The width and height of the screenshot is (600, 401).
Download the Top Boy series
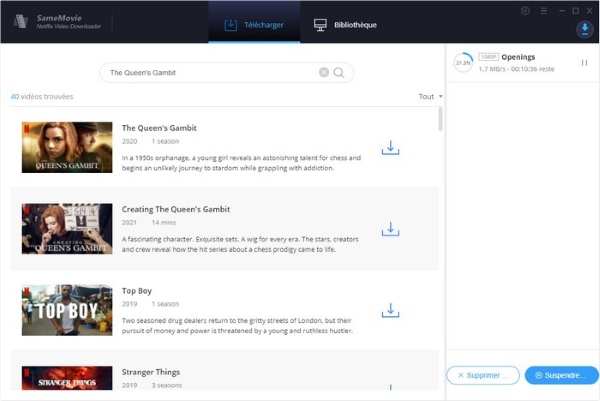[390, 310]
